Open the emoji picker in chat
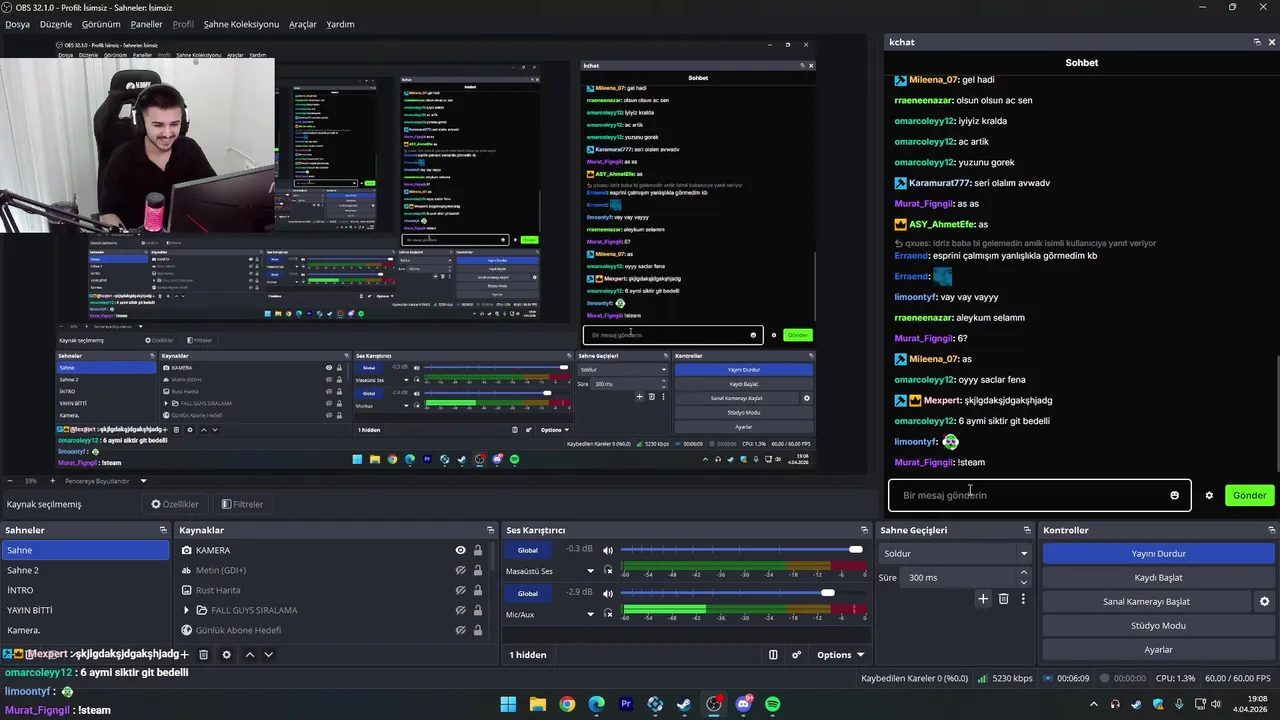The height and width of the screenshot is (720, 1280). point(1174,495)
